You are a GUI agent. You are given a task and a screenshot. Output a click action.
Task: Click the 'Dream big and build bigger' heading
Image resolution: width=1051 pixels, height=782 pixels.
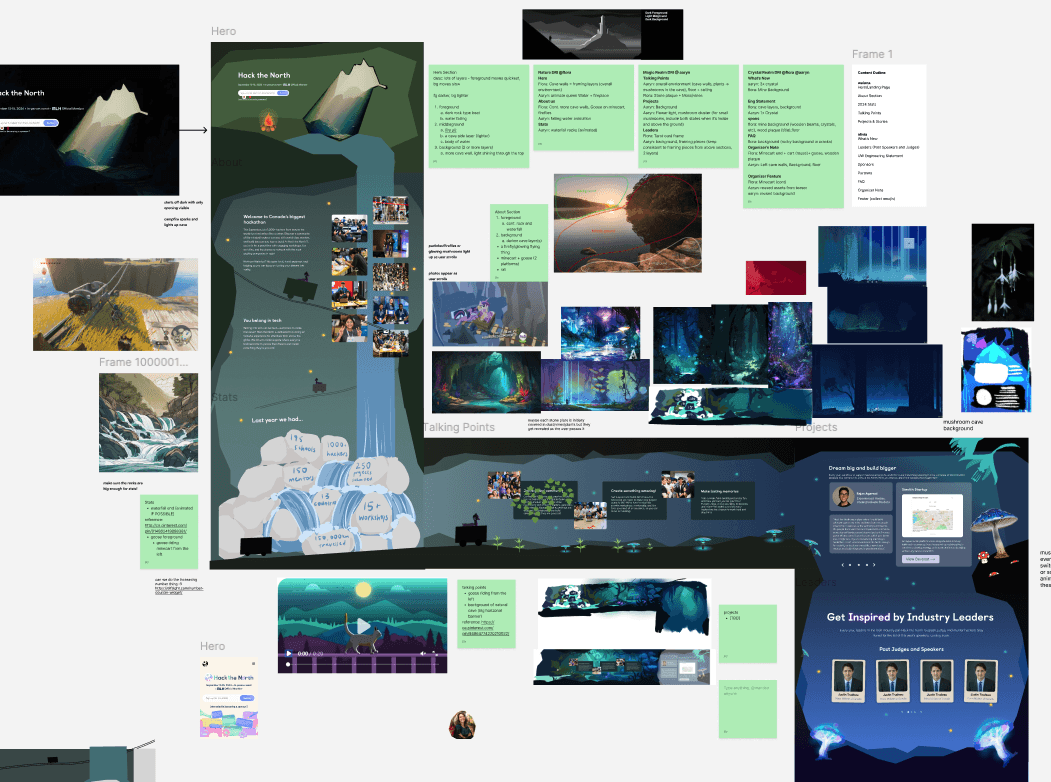862,468
